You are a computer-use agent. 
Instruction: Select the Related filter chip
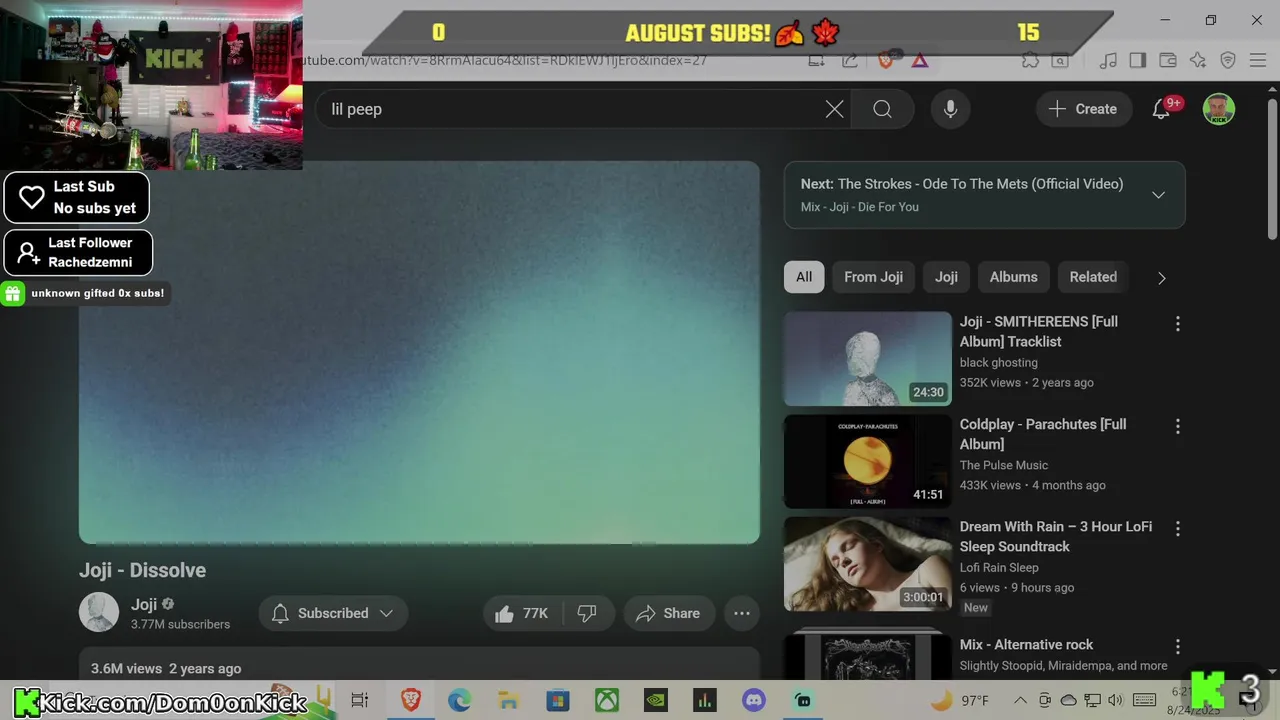point(1093,277)
